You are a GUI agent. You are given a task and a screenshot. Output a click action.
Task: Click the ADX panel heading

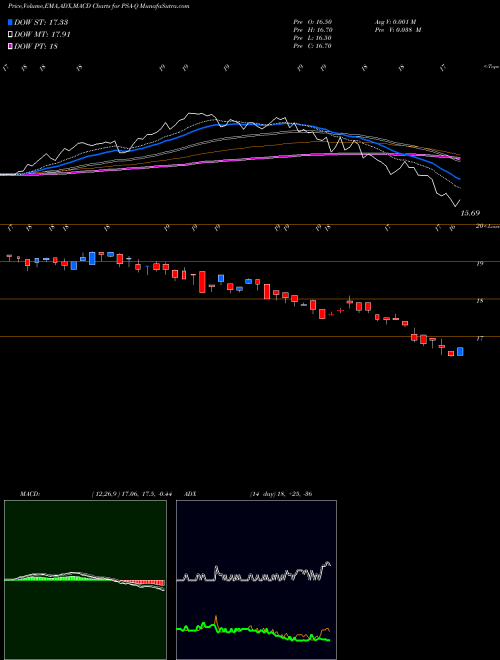click(191, 494)
